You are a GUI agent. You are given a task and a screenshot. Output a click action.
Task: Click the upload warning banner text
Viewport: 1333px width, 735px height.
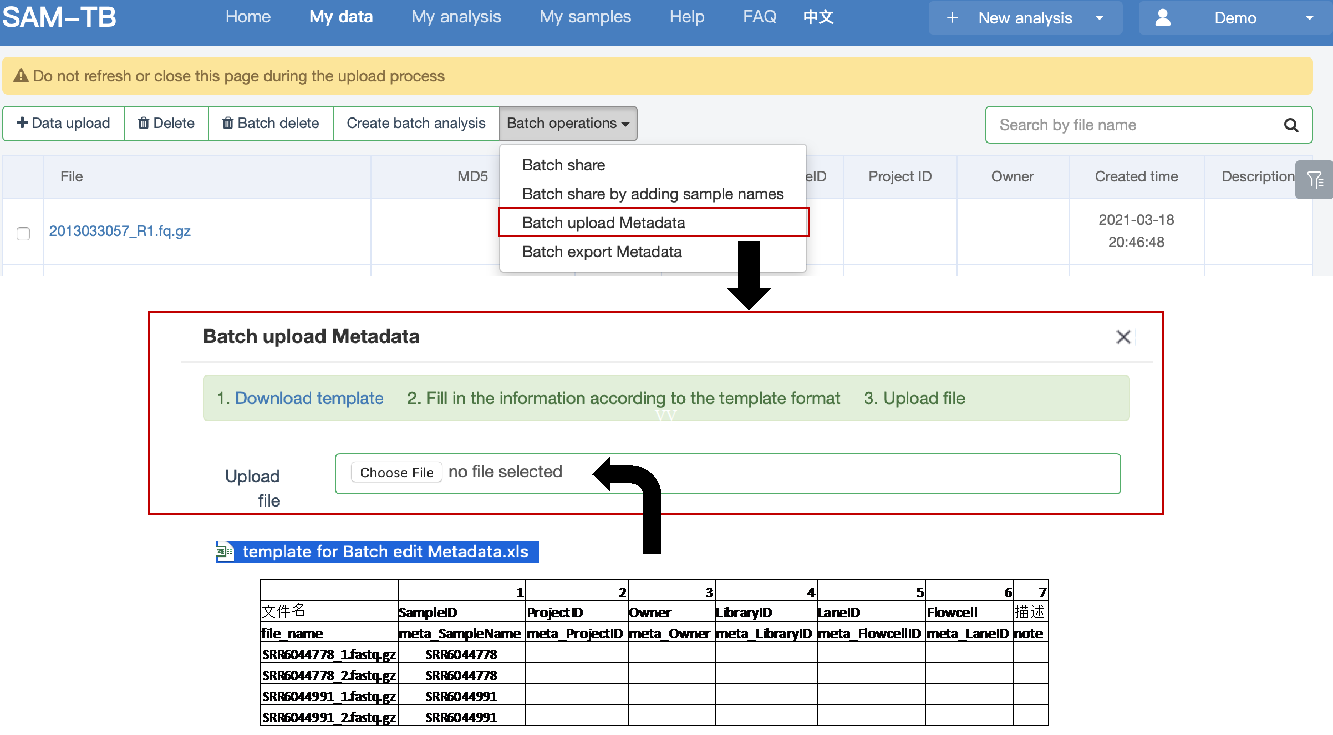pyautogui.click(x=238, y=76)
